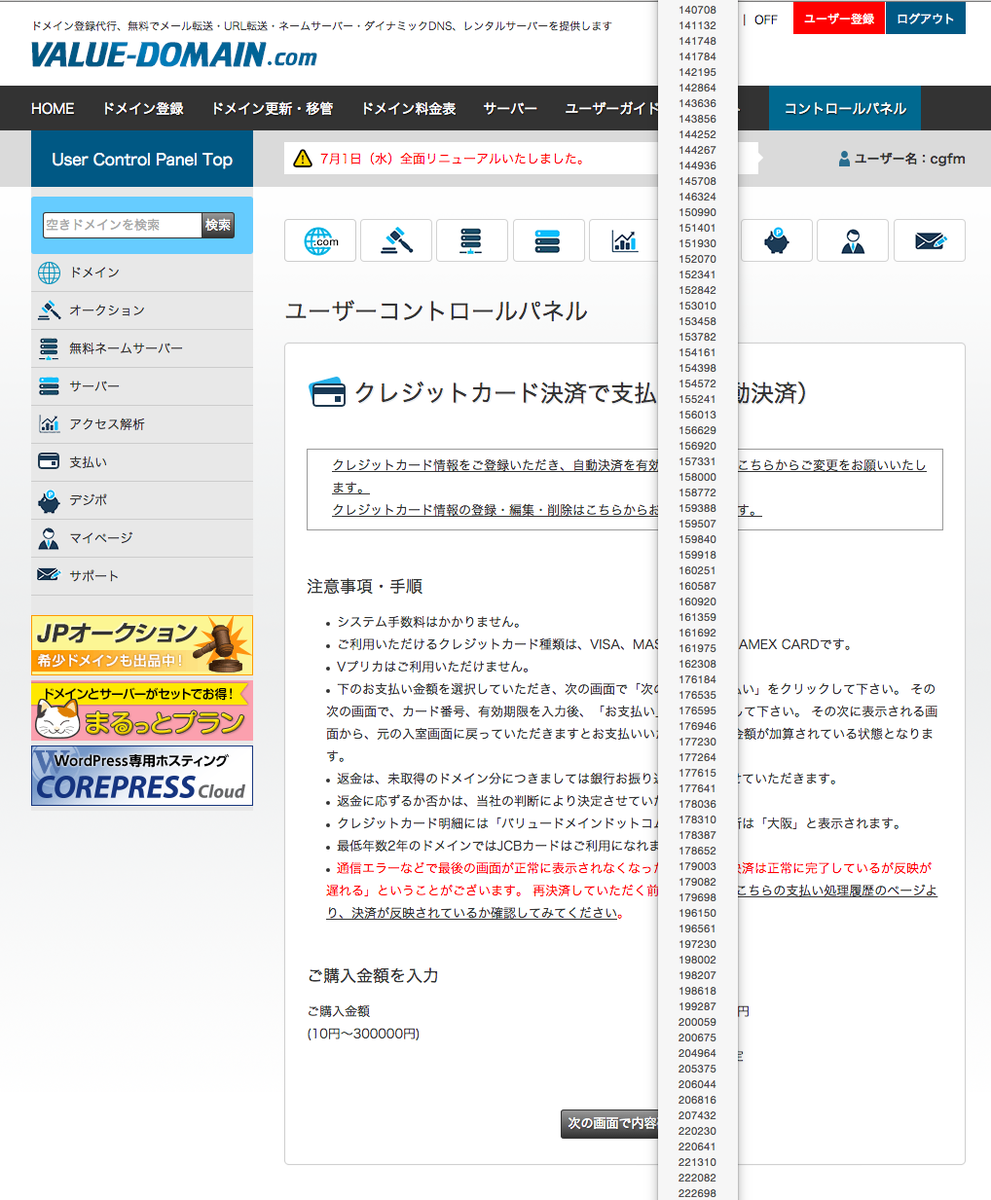
Task: Focus the 空きドメインを検索 search field
Action: click(x=122, y=225)
